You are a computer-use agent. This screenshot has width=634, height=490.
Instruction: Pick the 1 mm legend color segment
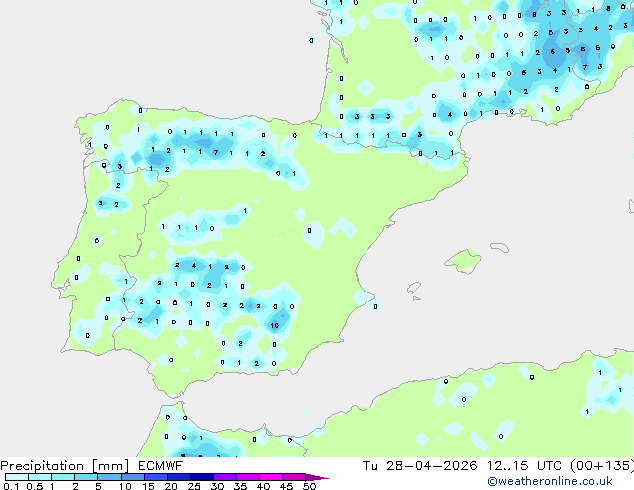click(x=63, y=477)
